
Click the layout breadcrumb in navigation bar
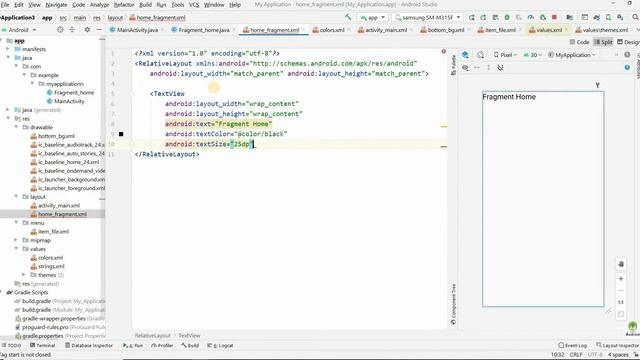tap(115, 18)
